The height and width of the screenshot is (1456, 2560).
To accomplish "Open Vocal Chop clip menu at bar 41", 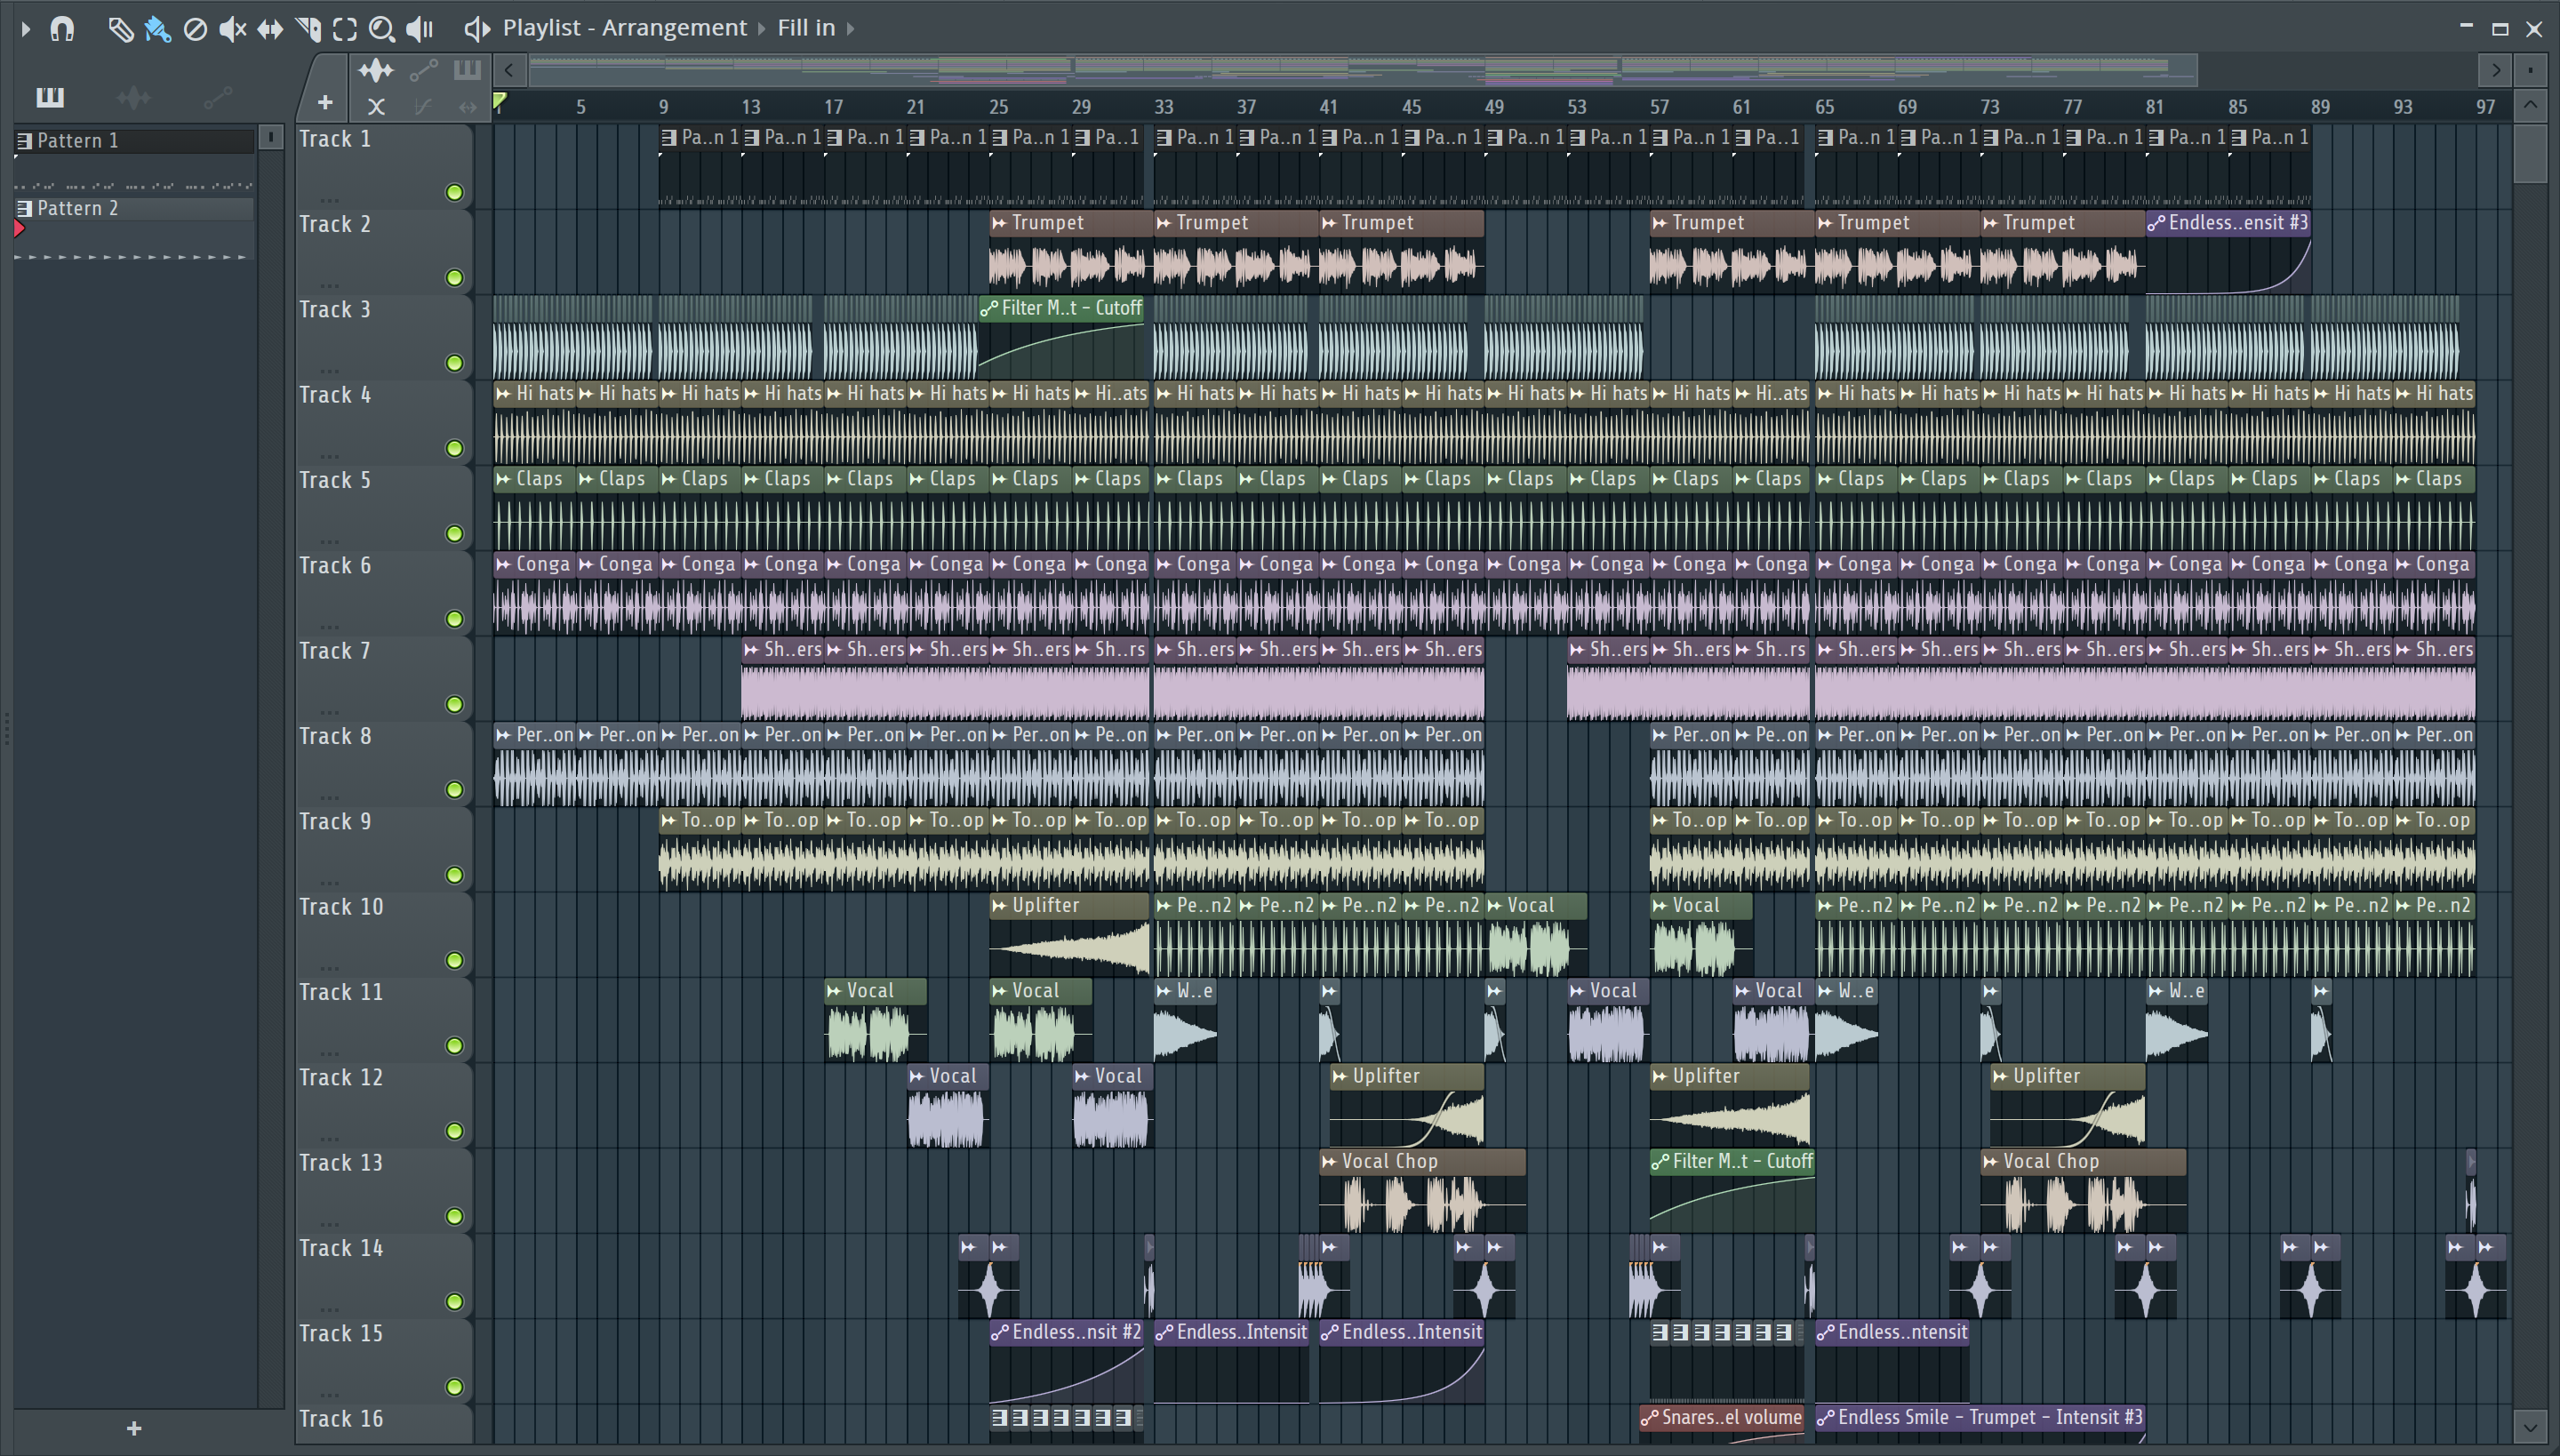I will (x=1330, y=1162).
